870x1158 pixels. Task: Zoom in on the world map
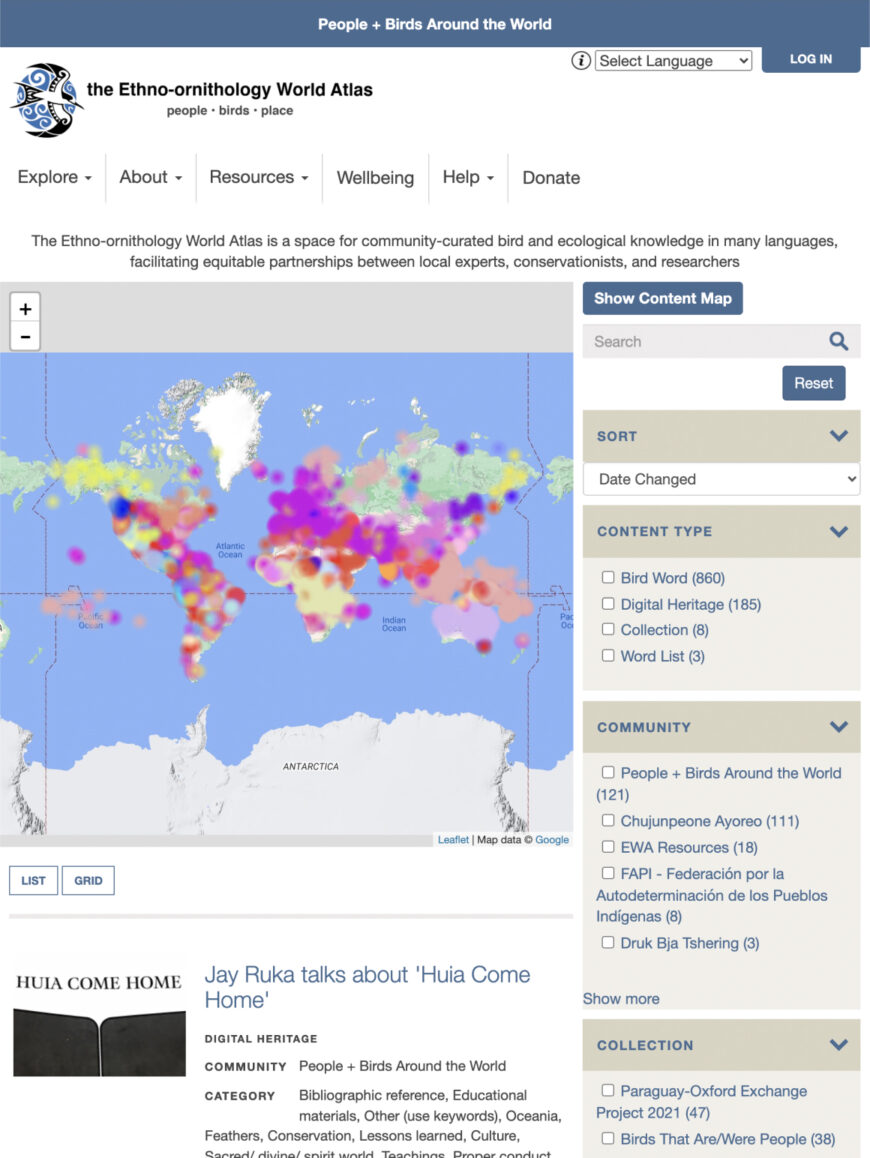[25, 309]
